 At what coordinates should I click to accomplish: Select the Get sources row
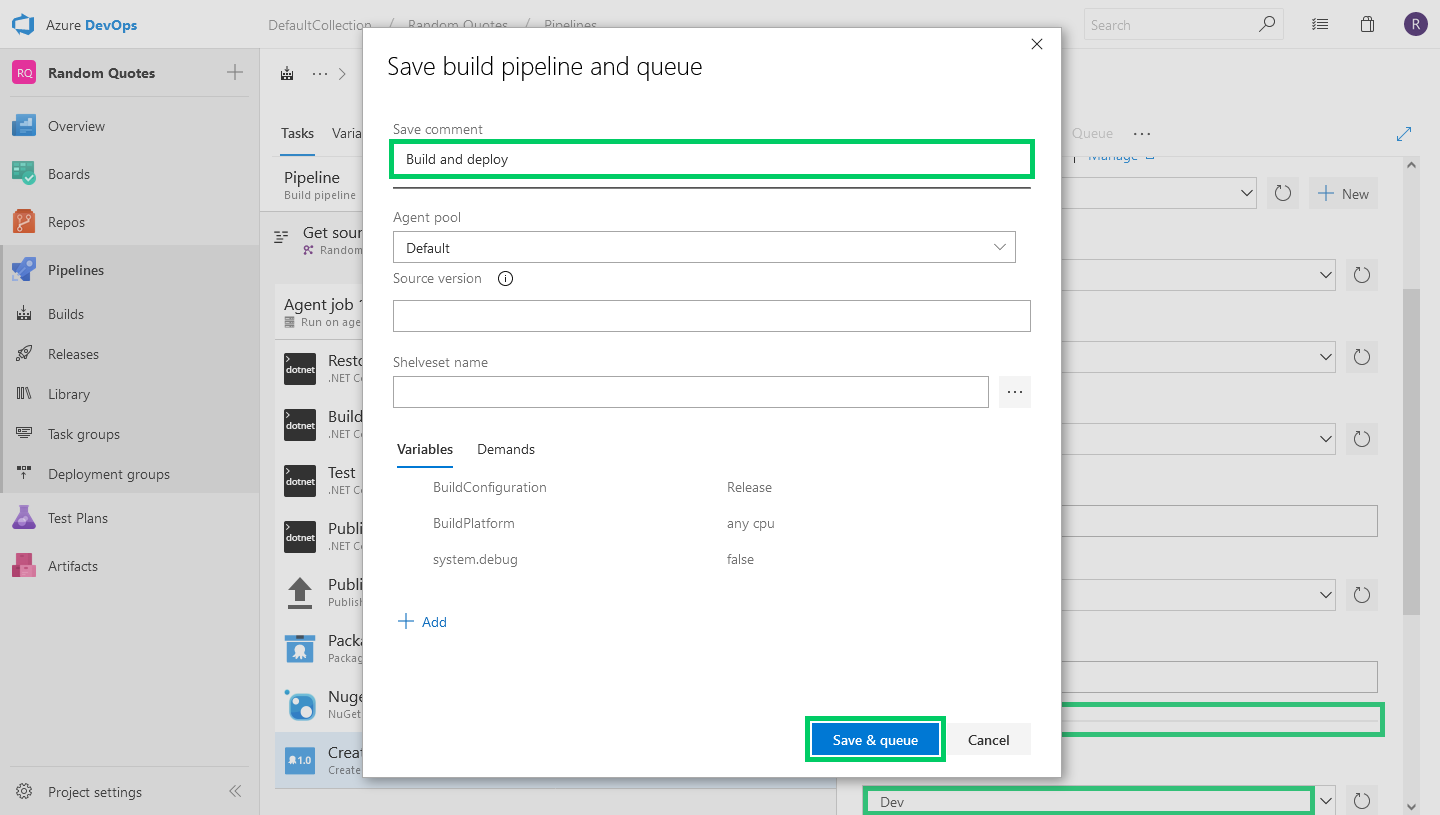(x=318, y=240)
